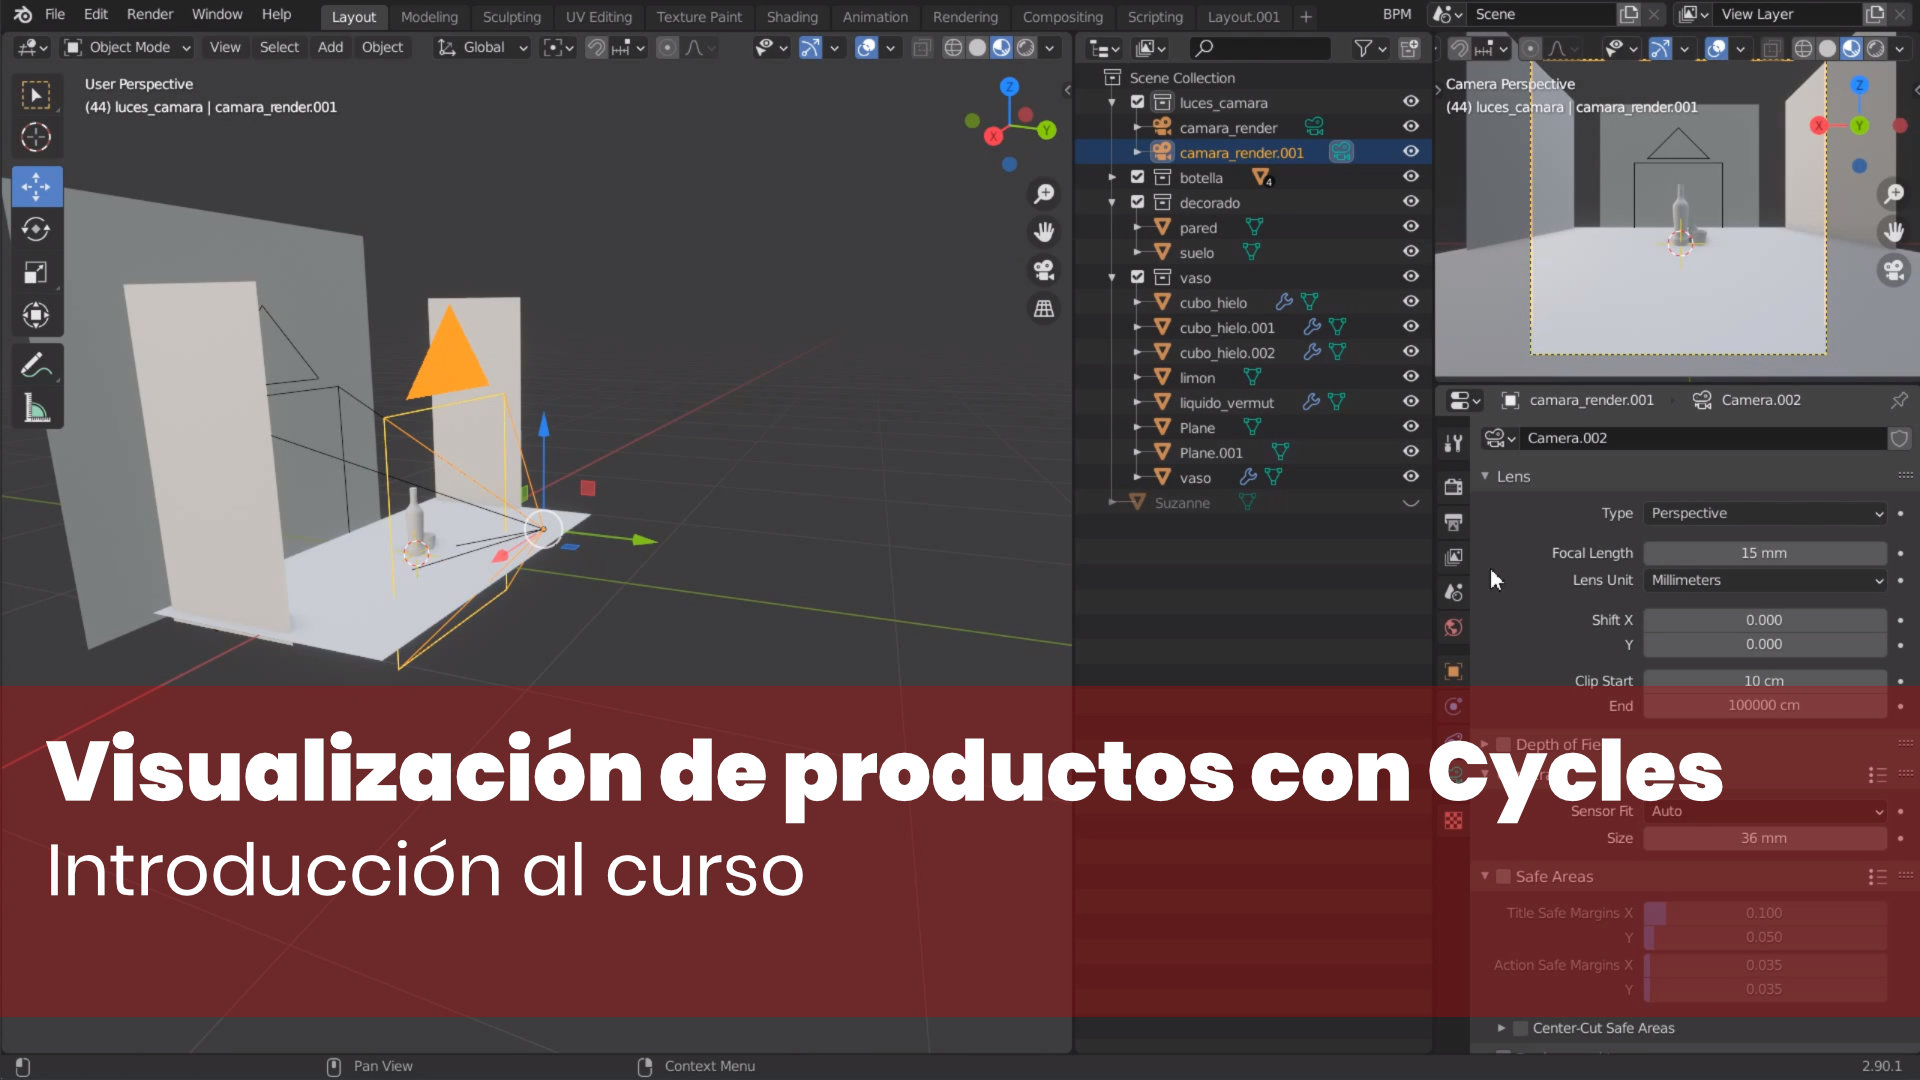Enable the Safe Areas checkbox
Image resolution: width=1920 pixels, height=1080 pixels.
[x=1503, y=876]
